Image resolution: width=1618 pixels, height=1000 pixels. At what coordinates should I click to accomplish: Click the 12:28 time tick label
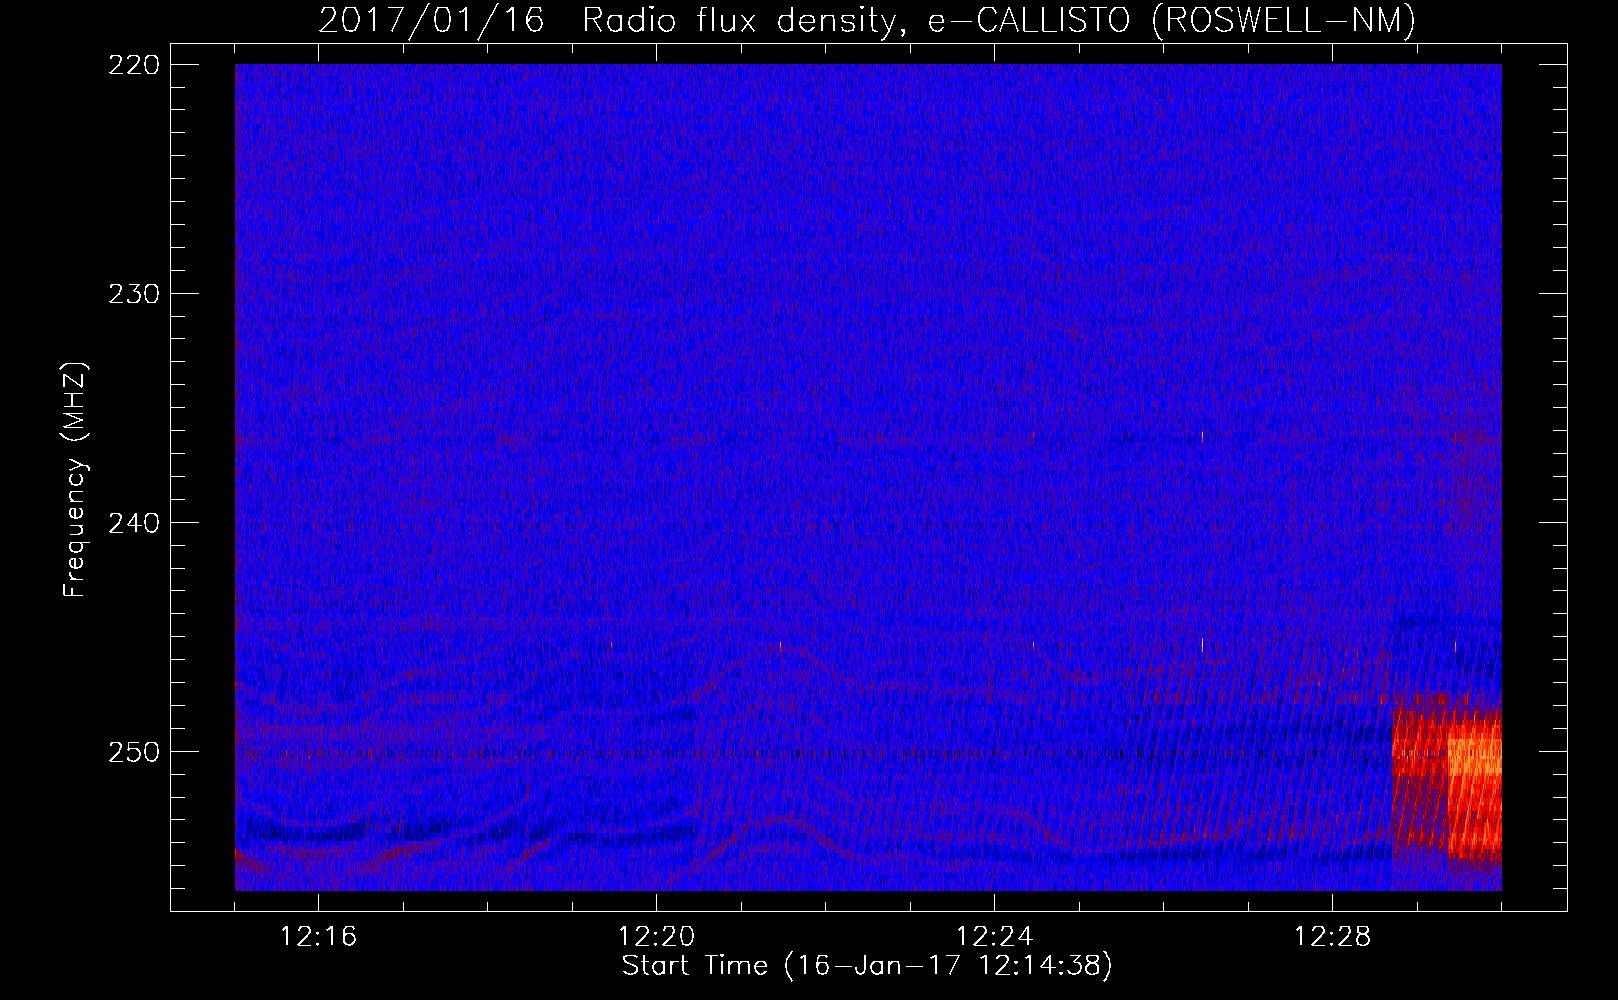1332,936
